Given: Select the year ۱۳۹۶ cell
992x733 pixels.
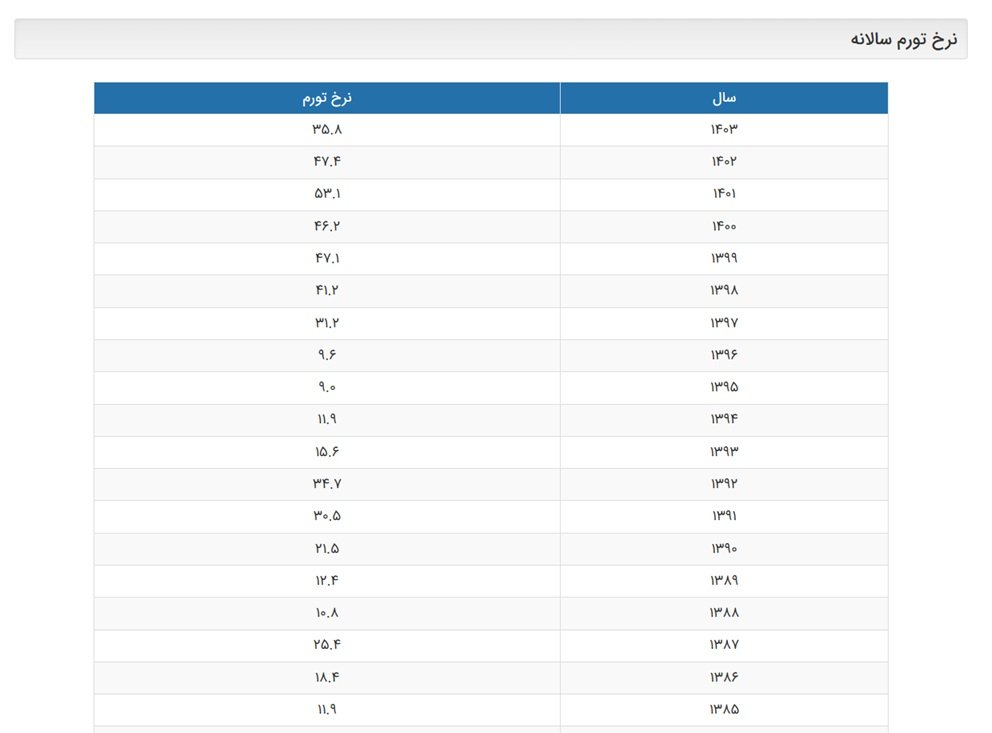Looking at the screenshot, I should point(724,355).
